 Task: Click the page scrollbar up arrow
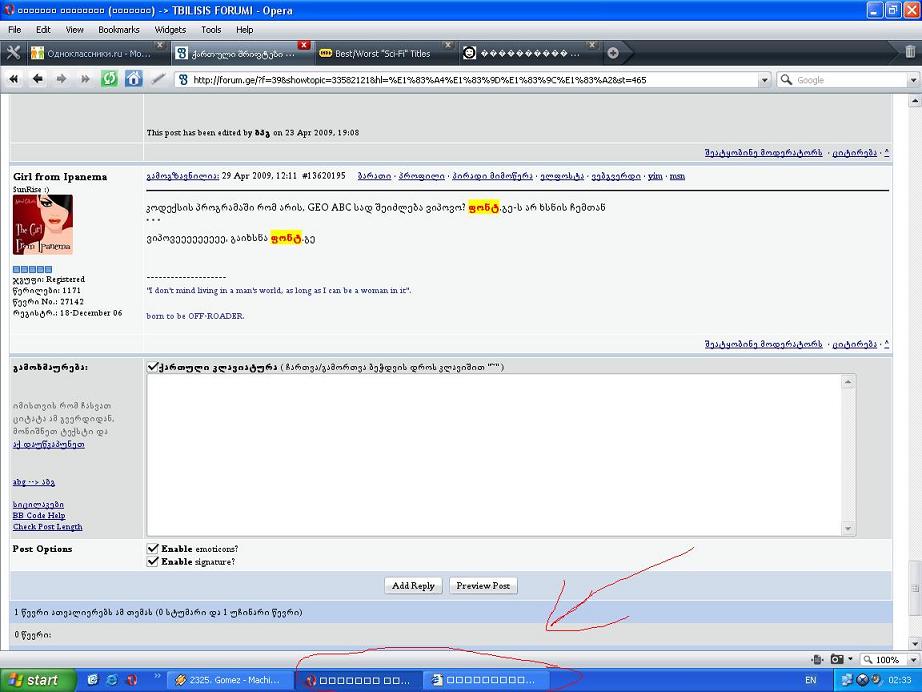pyautogui.click(x=914, y=101)
